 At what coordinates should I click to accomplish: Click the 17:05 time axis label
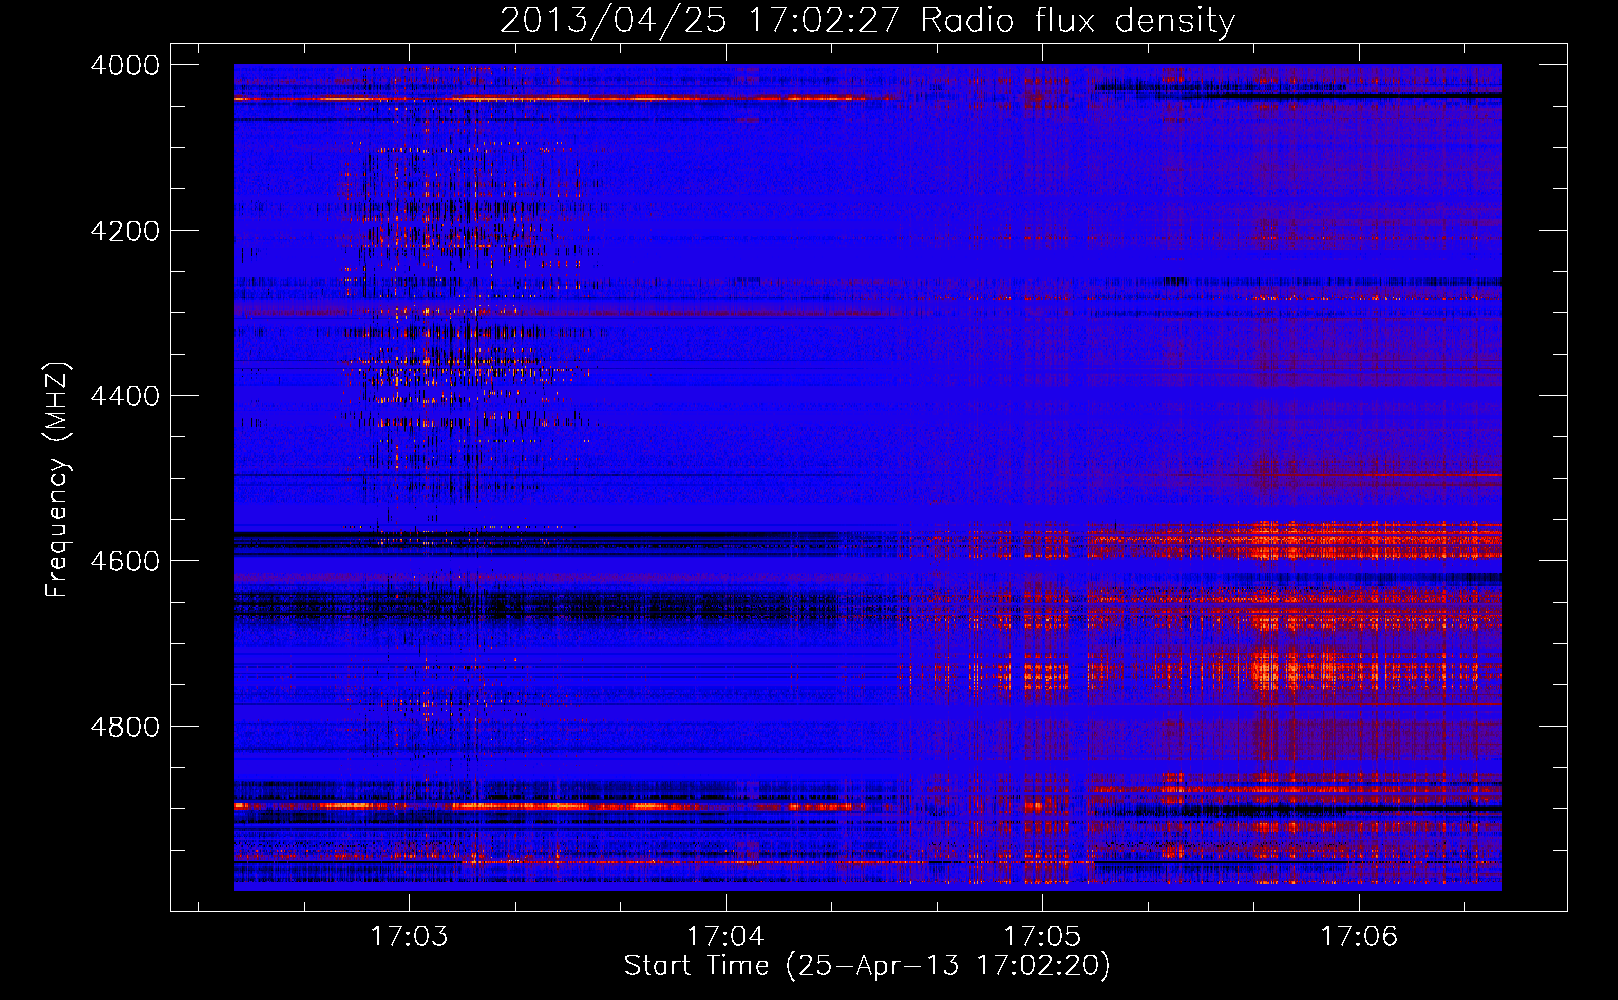click(x=1042, y=937)
